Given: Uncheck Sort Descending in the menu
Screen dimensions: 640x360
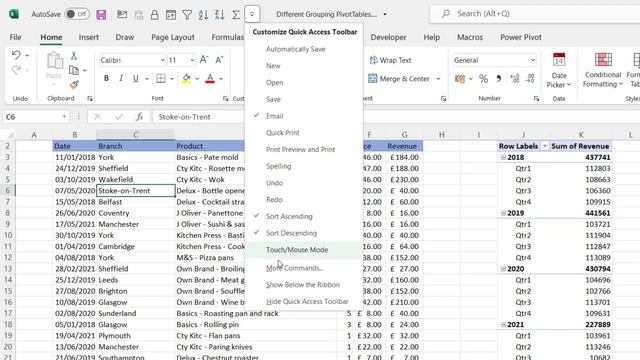Looking at the screenshot, I should click(x=304, y=233).
